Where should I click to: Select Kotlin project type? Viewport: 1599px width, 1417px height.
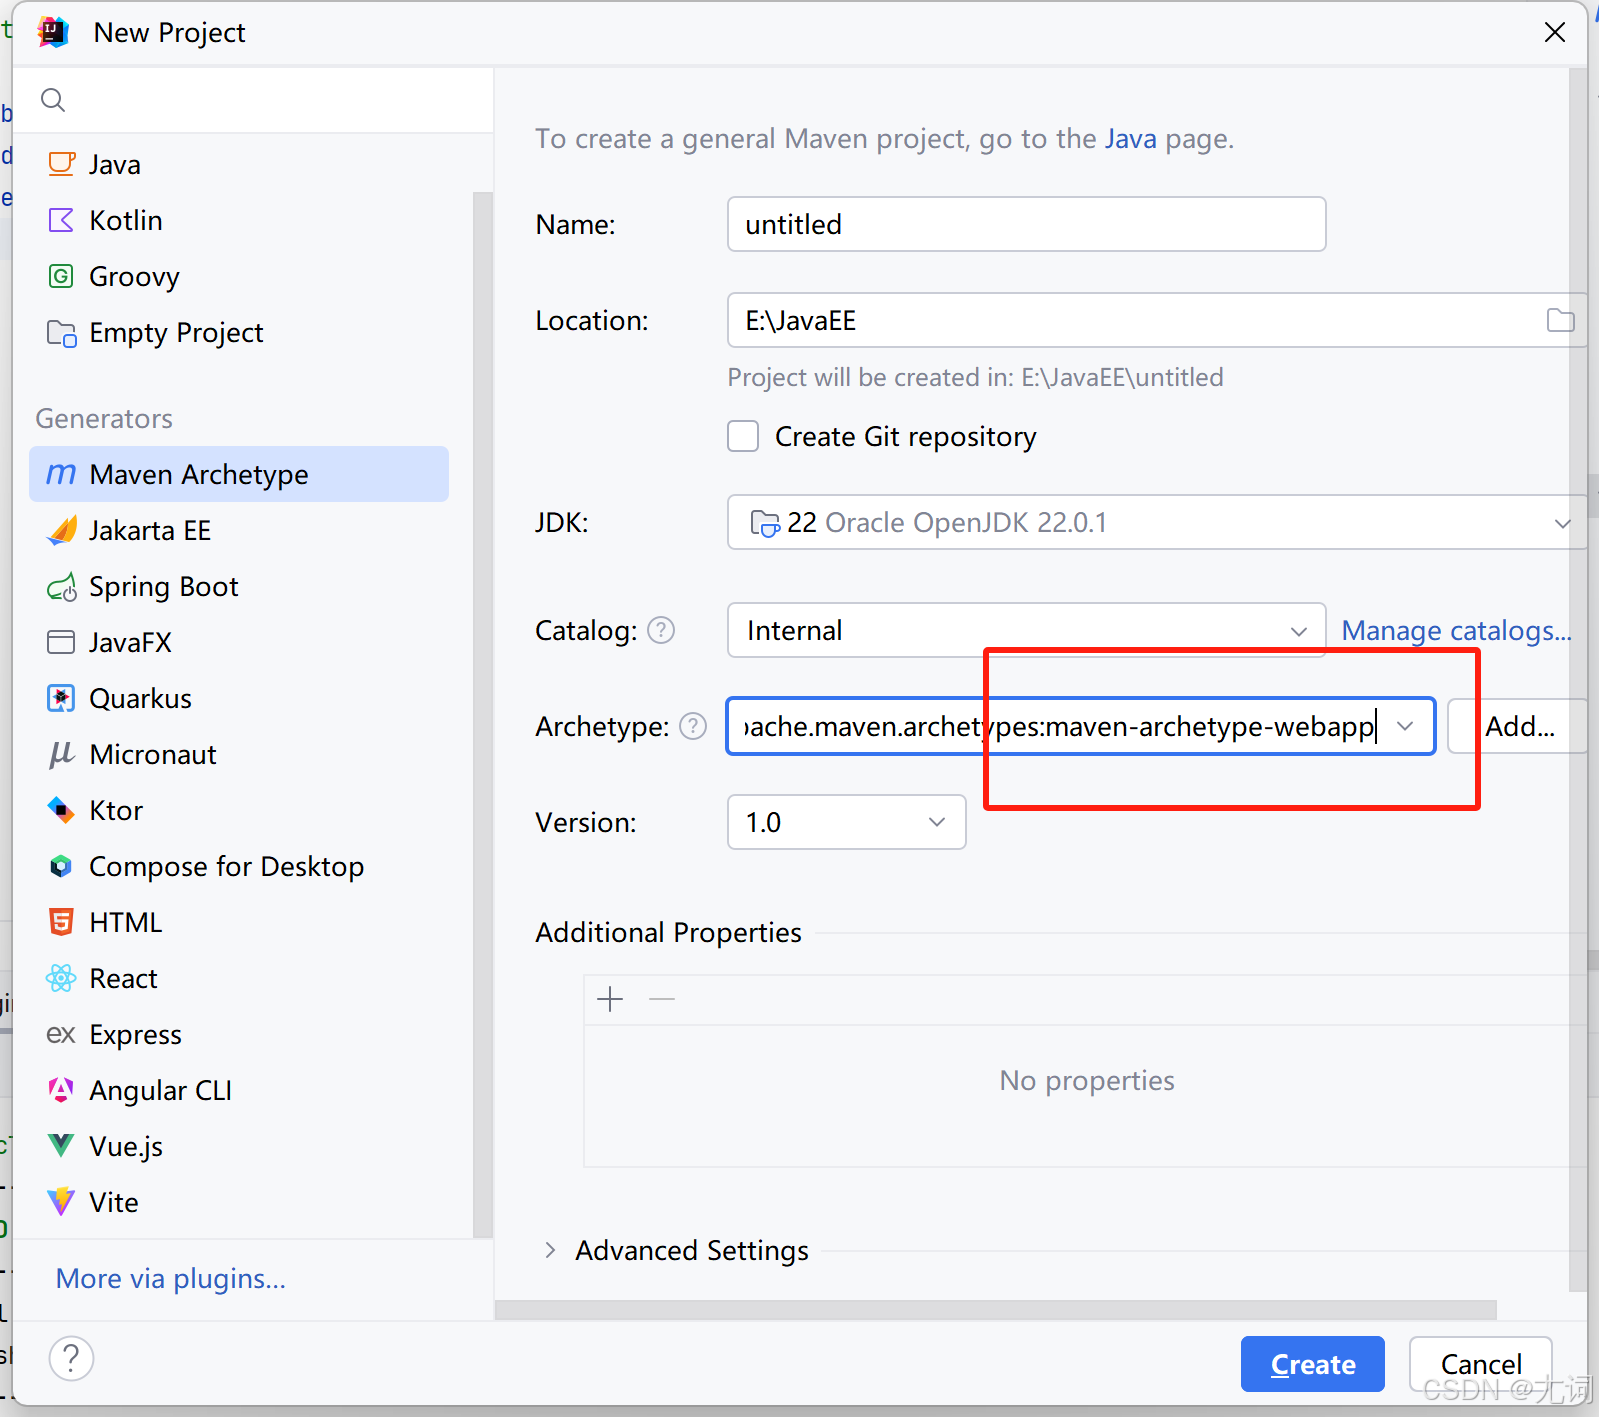(x=239, y=220)
